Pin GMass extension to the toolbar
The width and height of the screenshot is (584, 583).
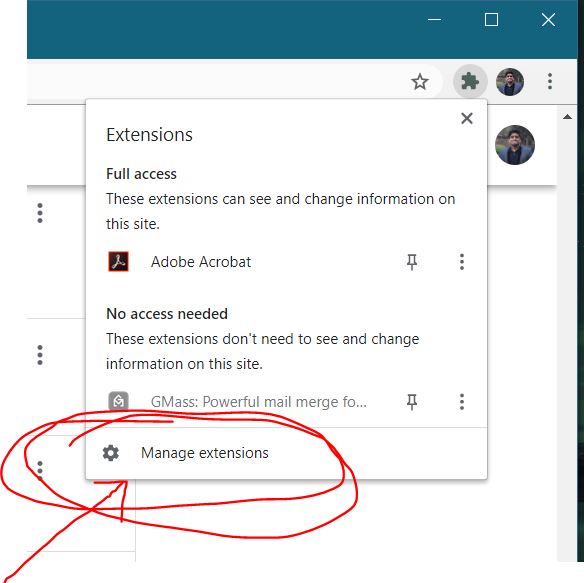click(x=412, y=402)
